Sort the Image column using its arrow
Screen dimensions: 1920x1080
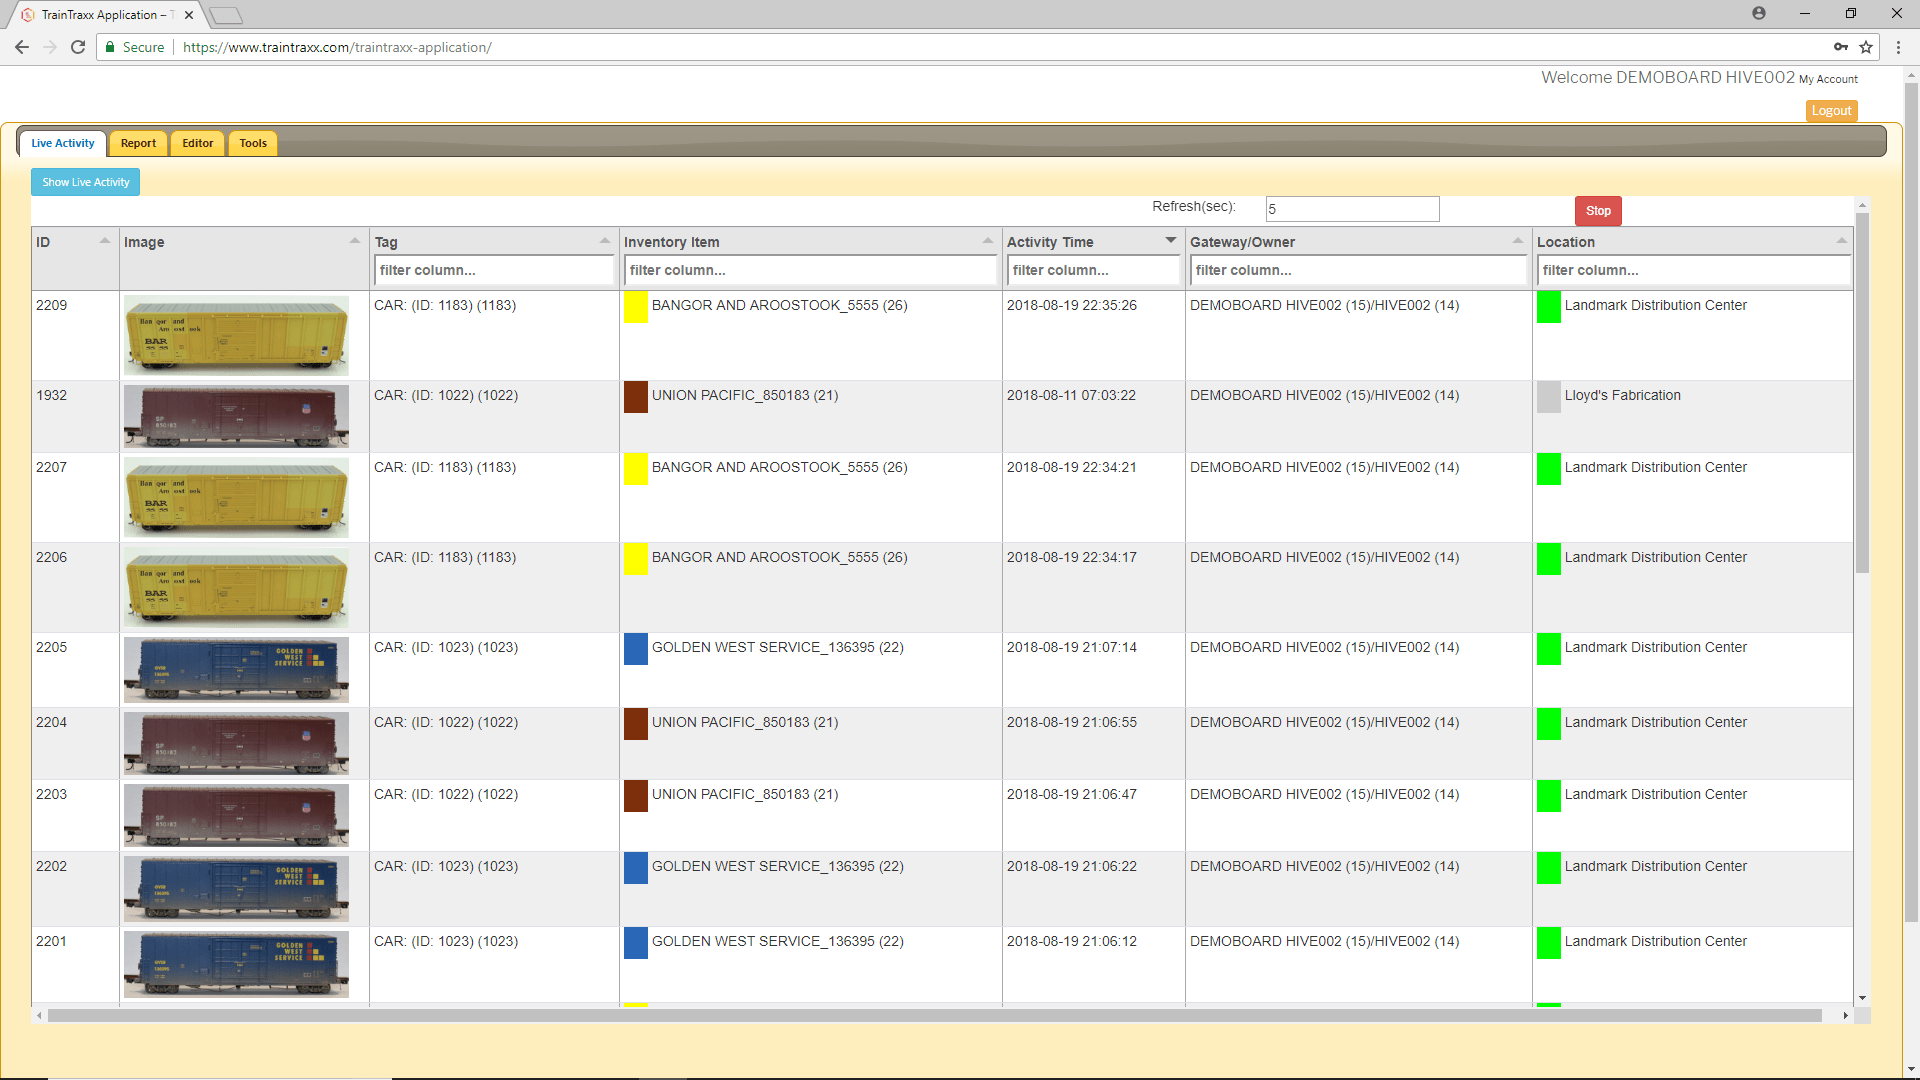[x=355, y=240]
